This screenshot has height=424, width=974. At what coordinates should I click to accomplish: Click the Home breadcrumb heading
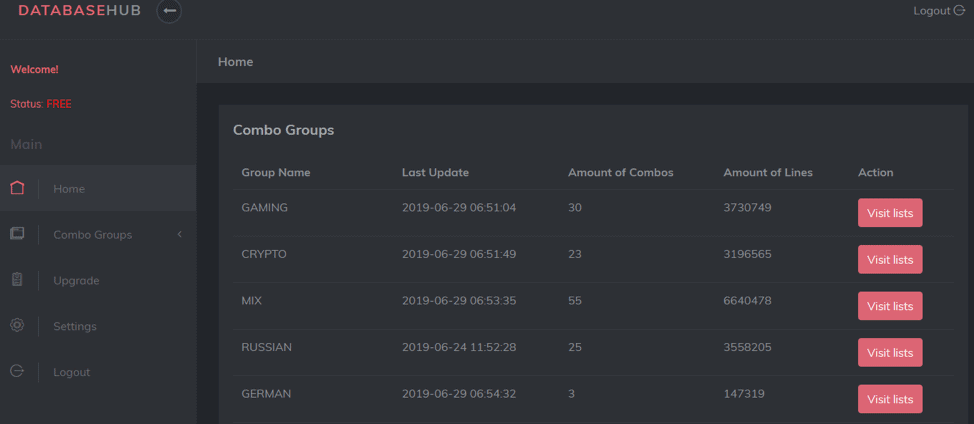235,62
